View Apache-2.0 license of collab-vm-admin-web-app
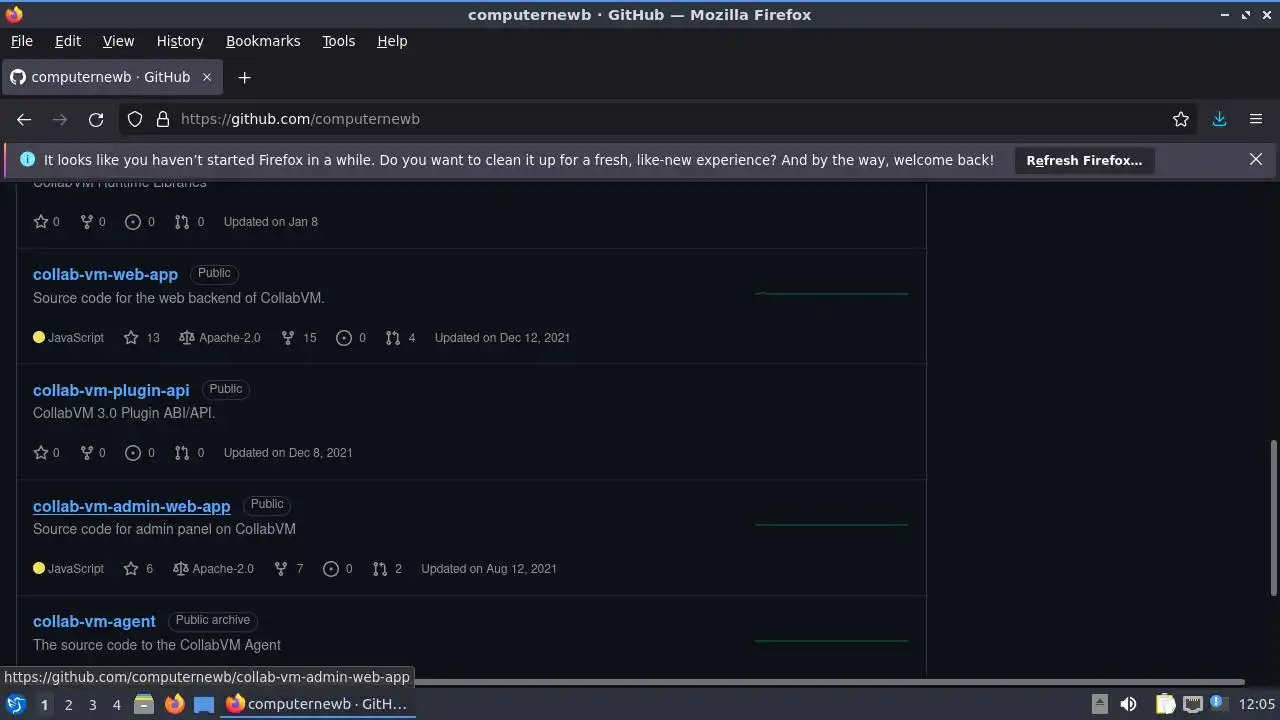Image resolution: width=1280 pixels, height=720 pixels. point(213,569)
